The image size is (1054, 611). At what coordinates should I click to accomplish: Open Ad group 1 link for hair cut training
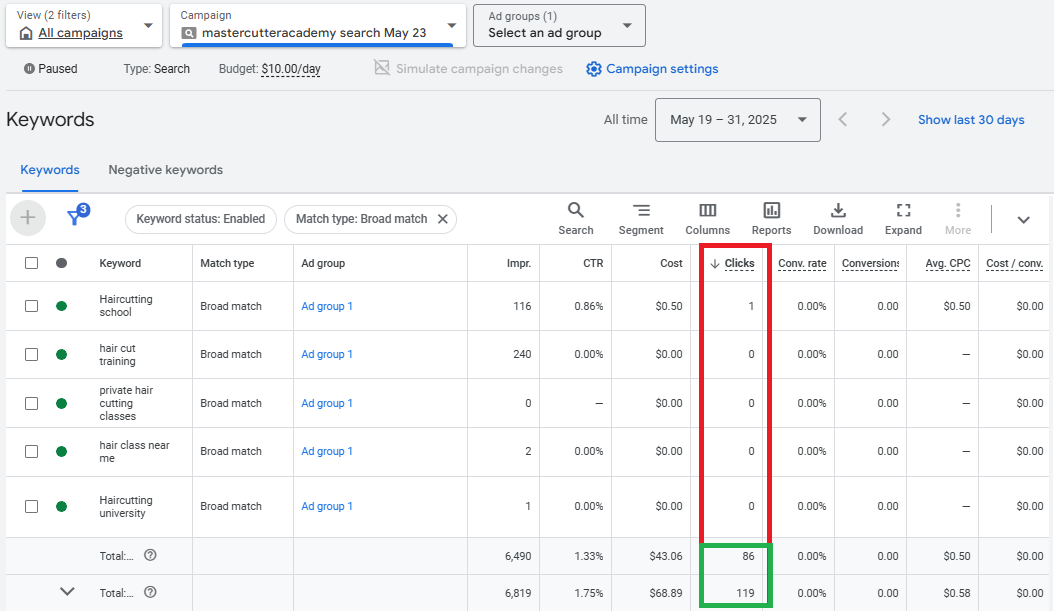(x=327, y=354)
